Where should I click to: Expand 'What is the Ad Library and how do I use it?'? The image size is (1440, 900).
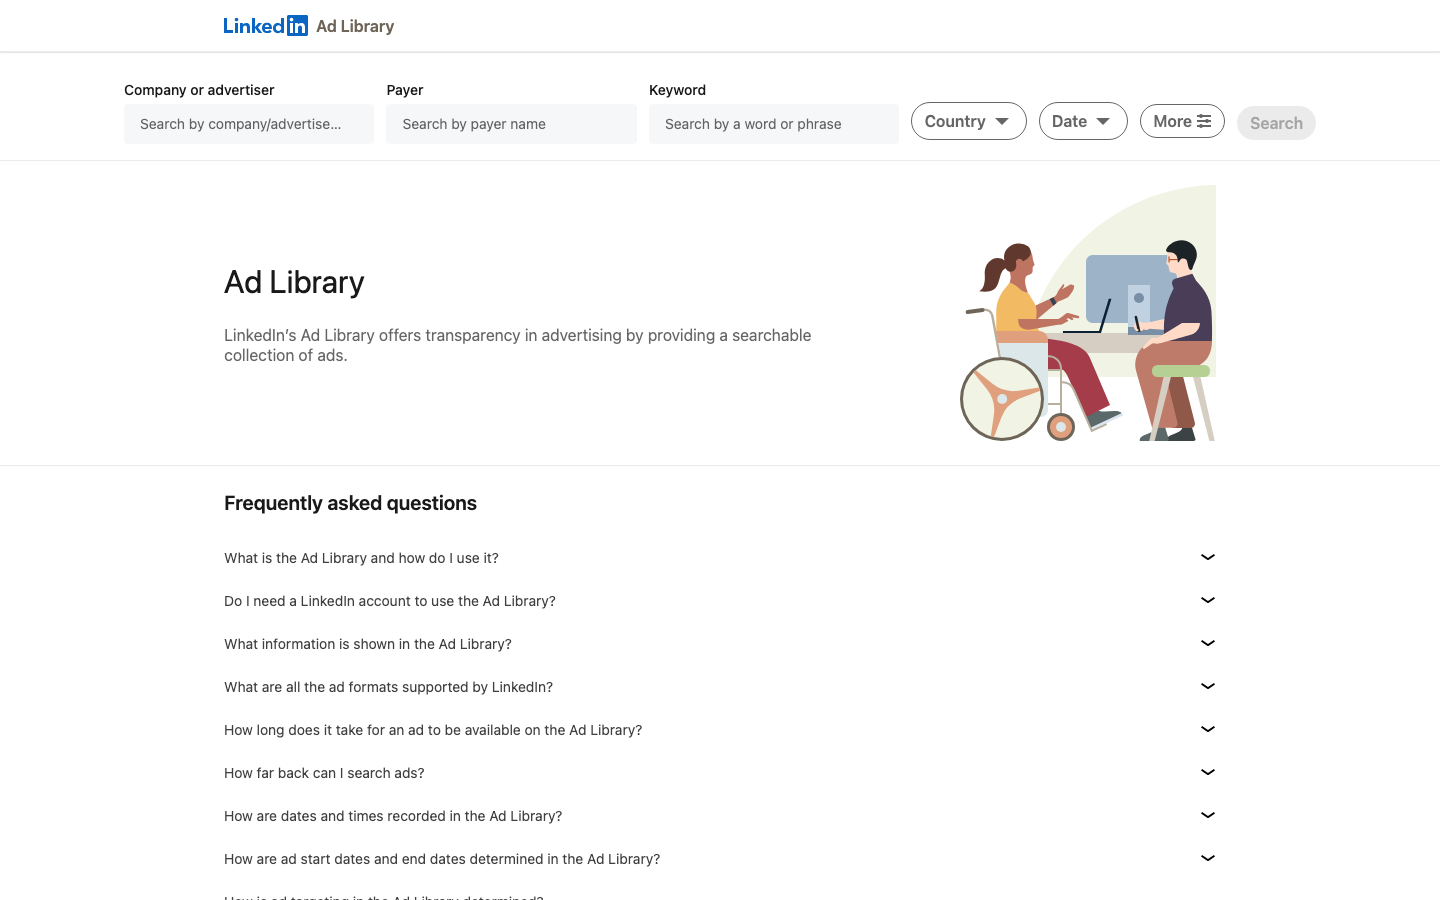click(x=720, y=558)
